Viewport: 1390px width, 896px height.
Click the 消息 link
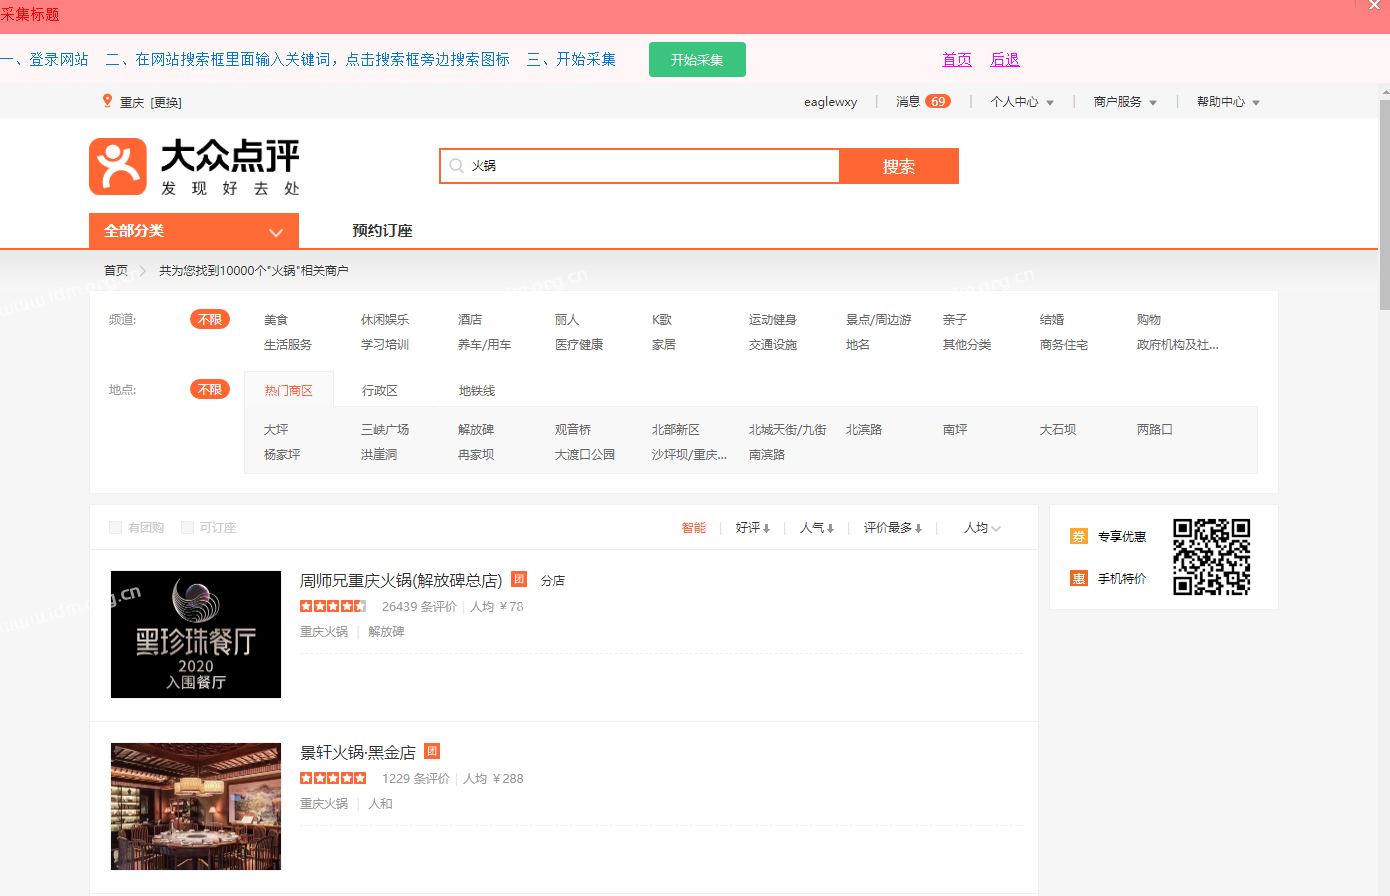click(x=908, y=102)
